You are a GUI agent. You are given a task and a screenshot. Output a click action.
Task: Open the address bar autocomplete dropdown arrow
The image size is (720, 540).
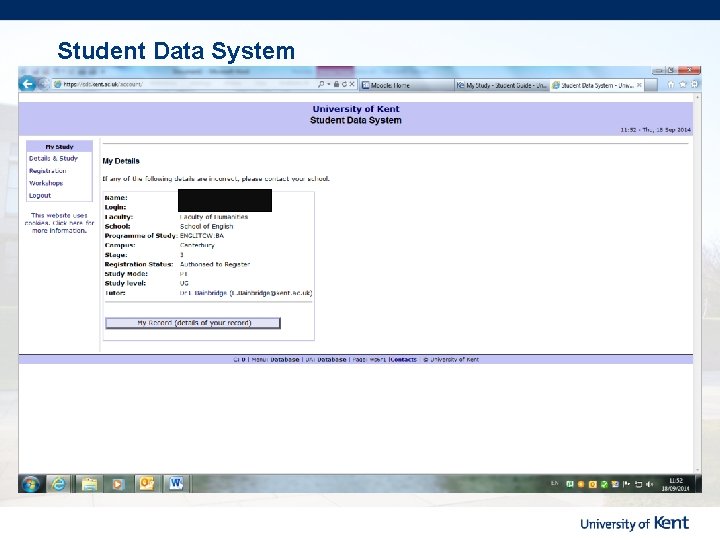329,84
